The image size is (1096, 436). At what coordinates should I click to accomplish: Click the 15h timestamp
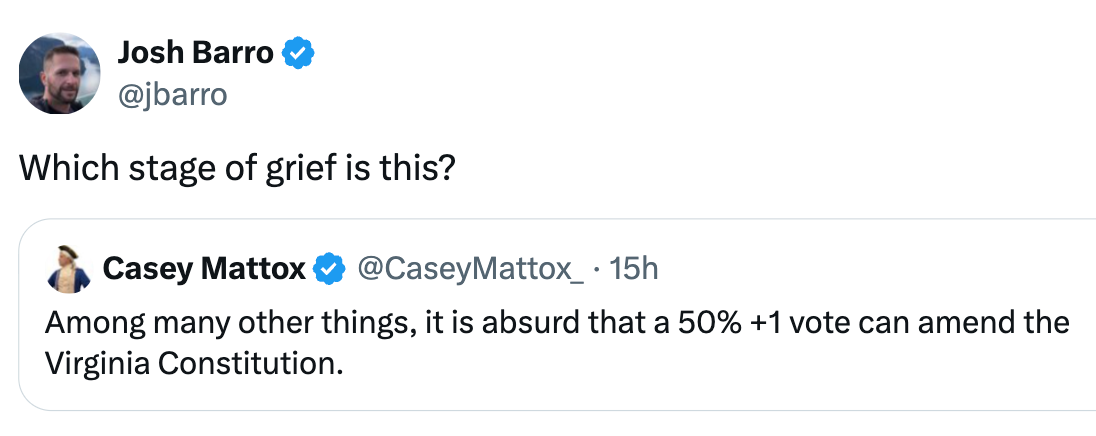pos(633,269)
